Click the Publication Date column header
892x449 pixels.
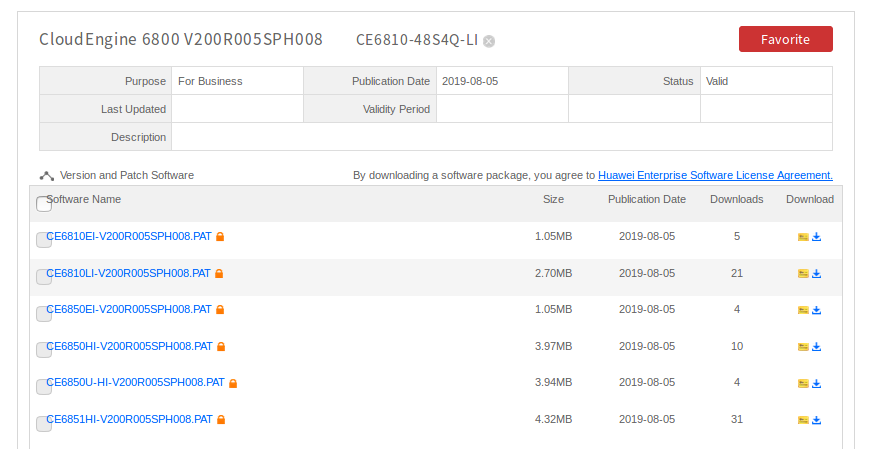click(647, 199)
